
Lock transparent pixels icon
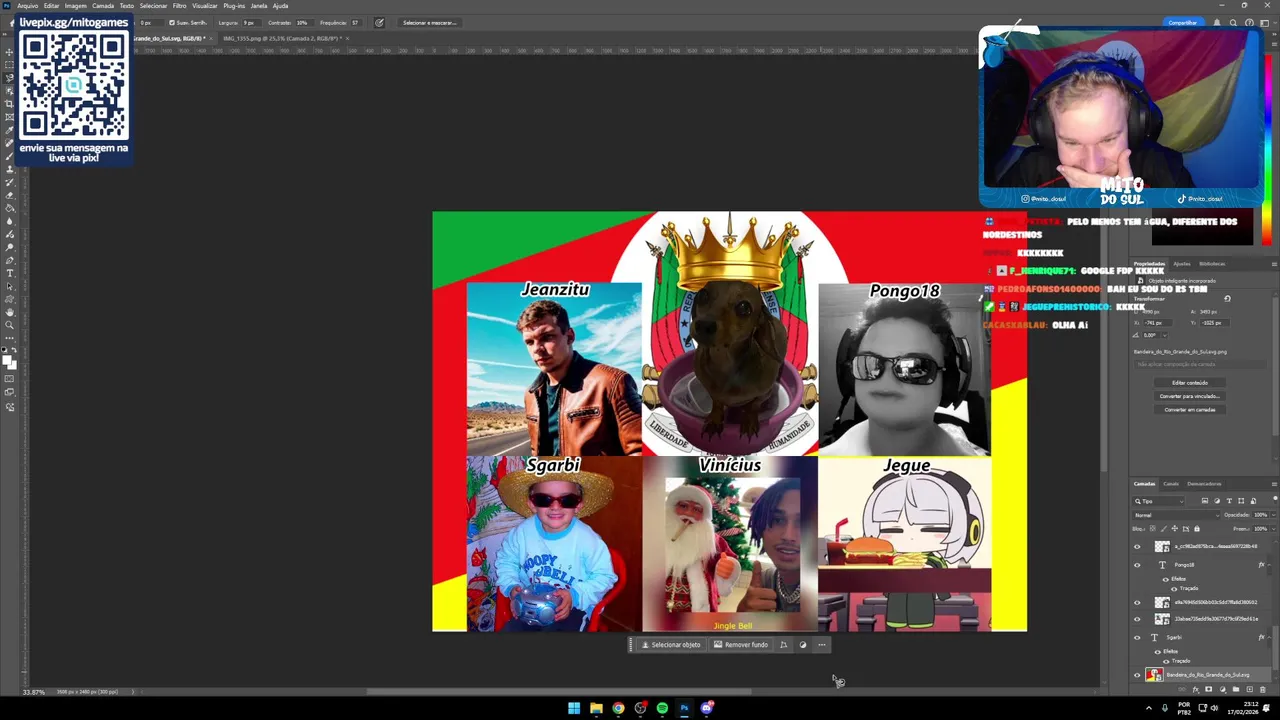tap(1152, 528)
